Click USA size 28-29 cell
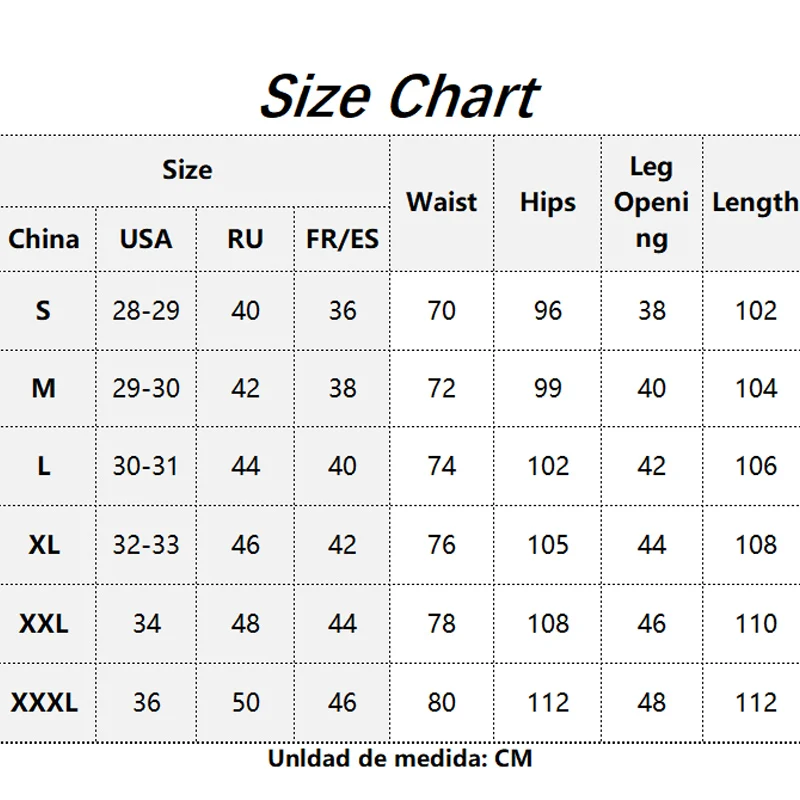This screenshot has height=800, width=800. click(x=146, y=310)
